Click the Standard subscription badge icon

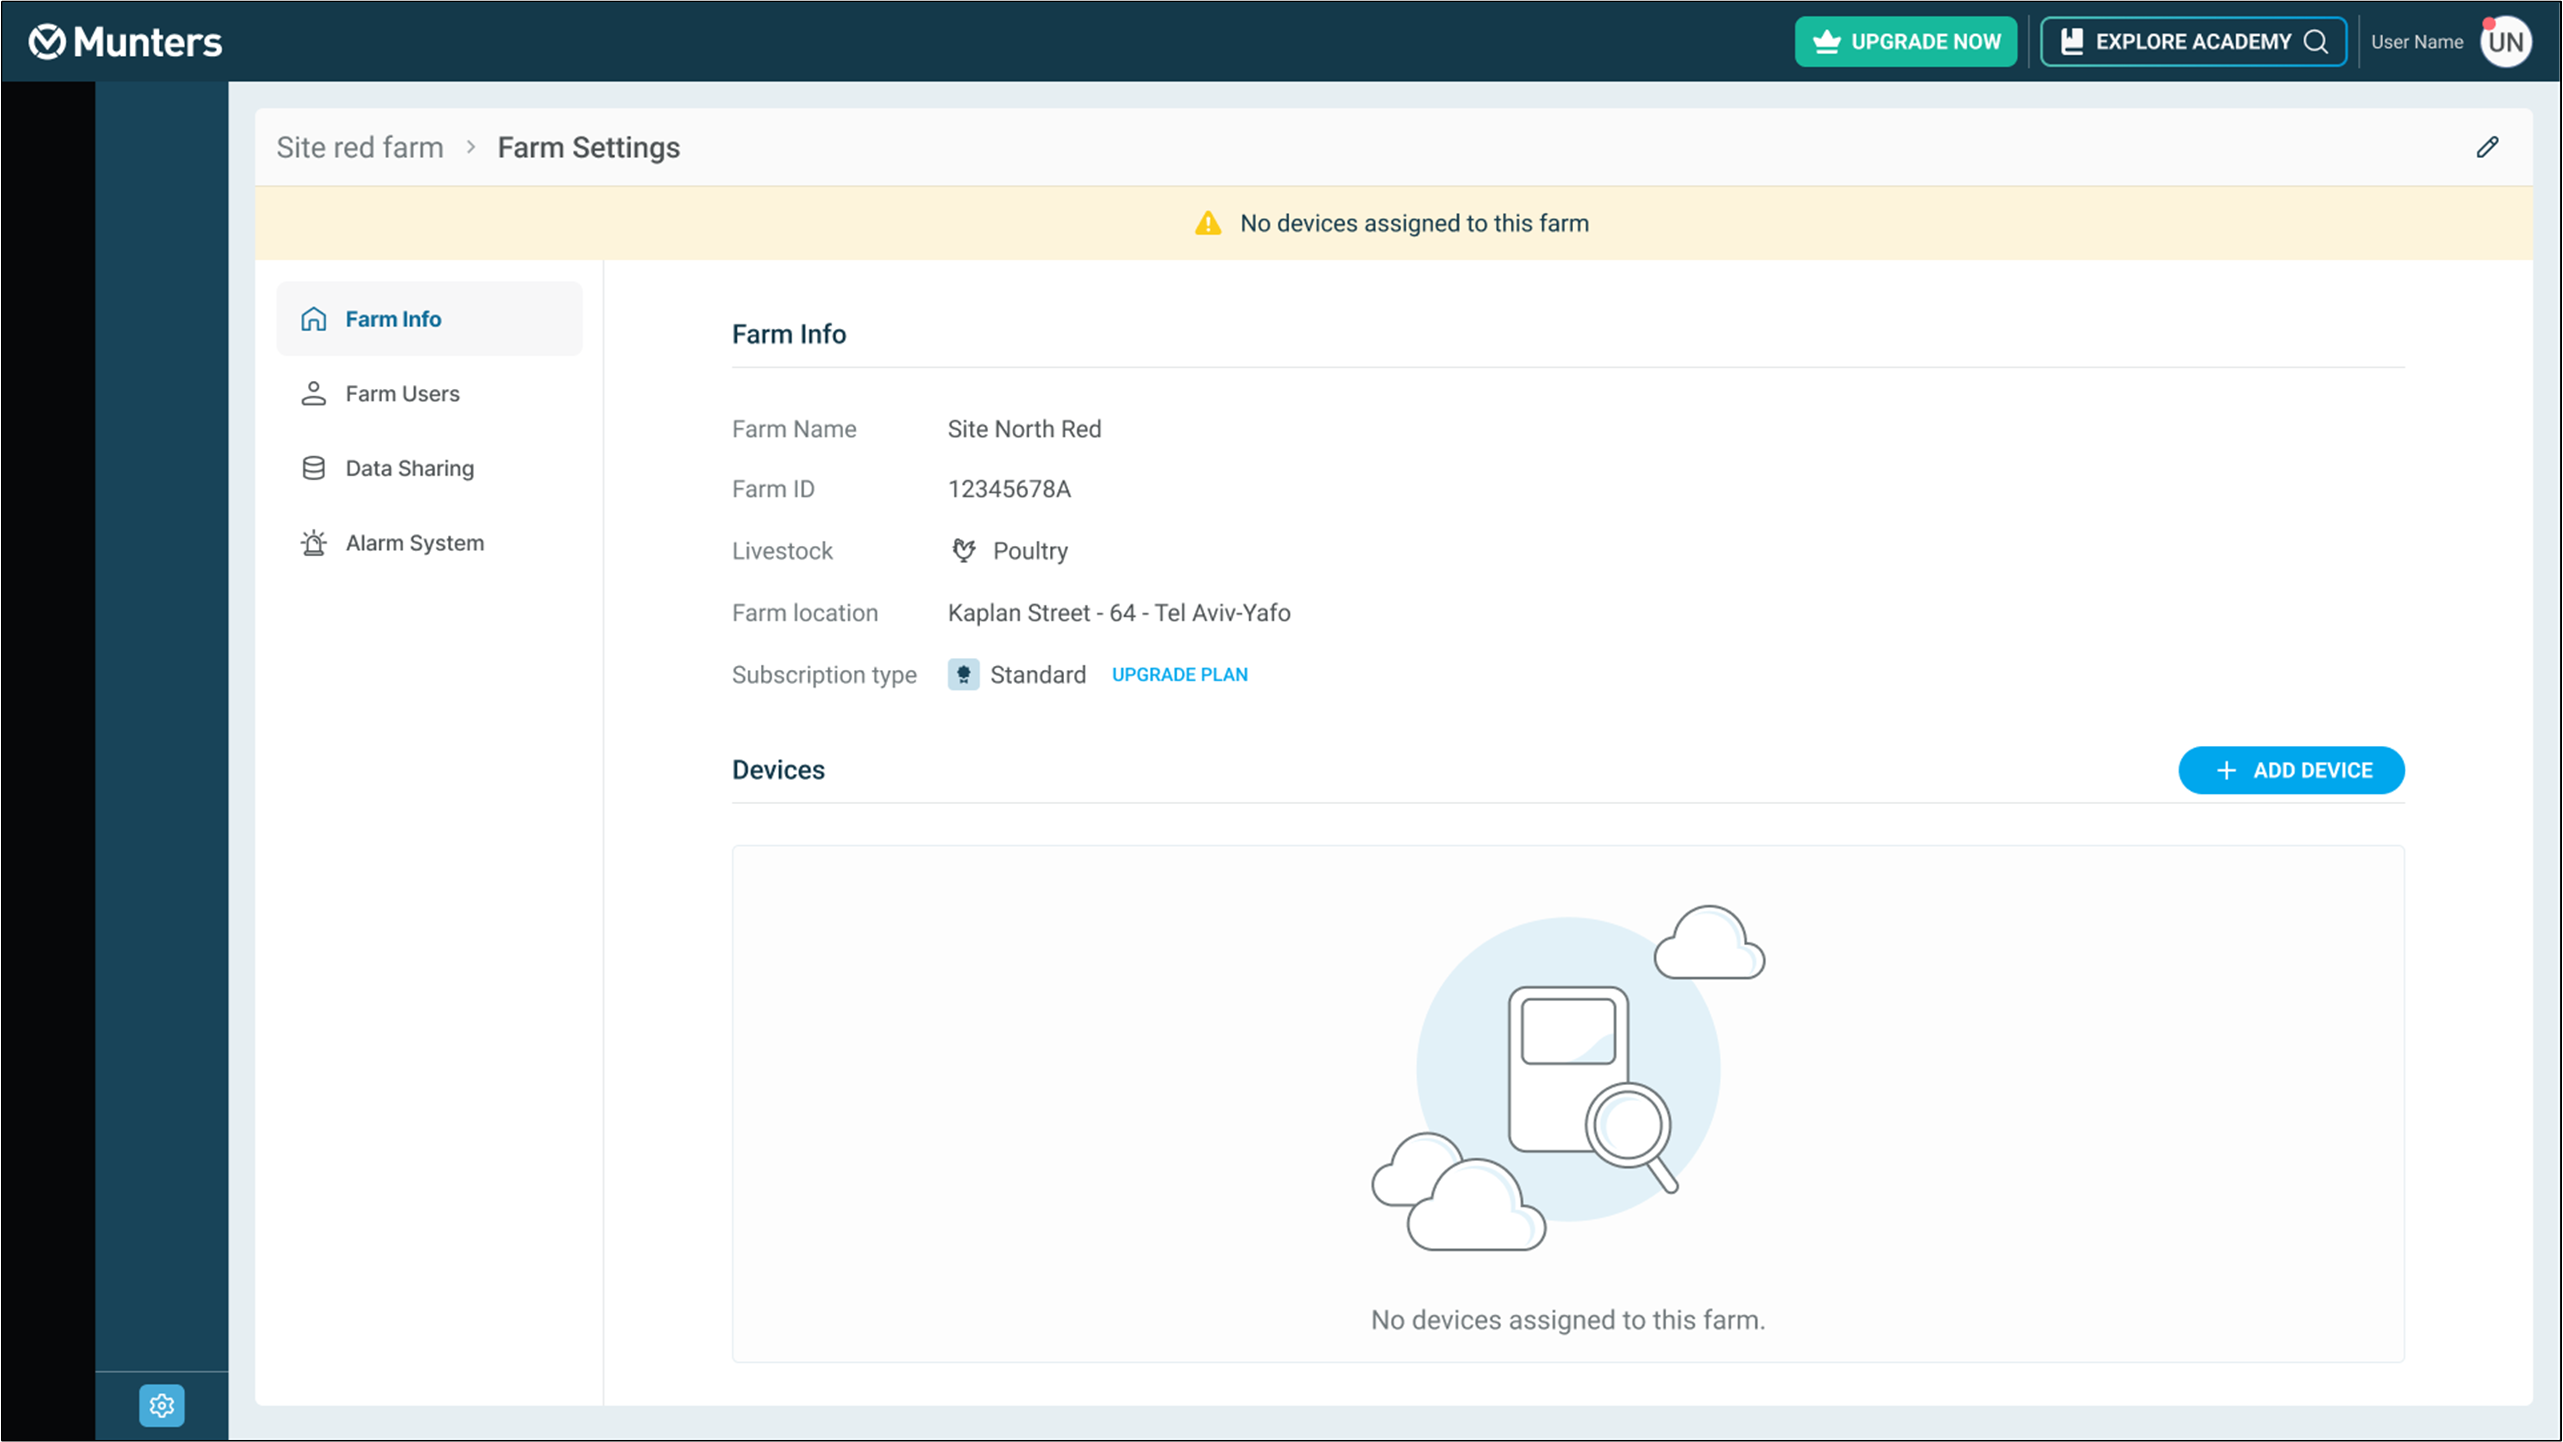click(963, 675)
